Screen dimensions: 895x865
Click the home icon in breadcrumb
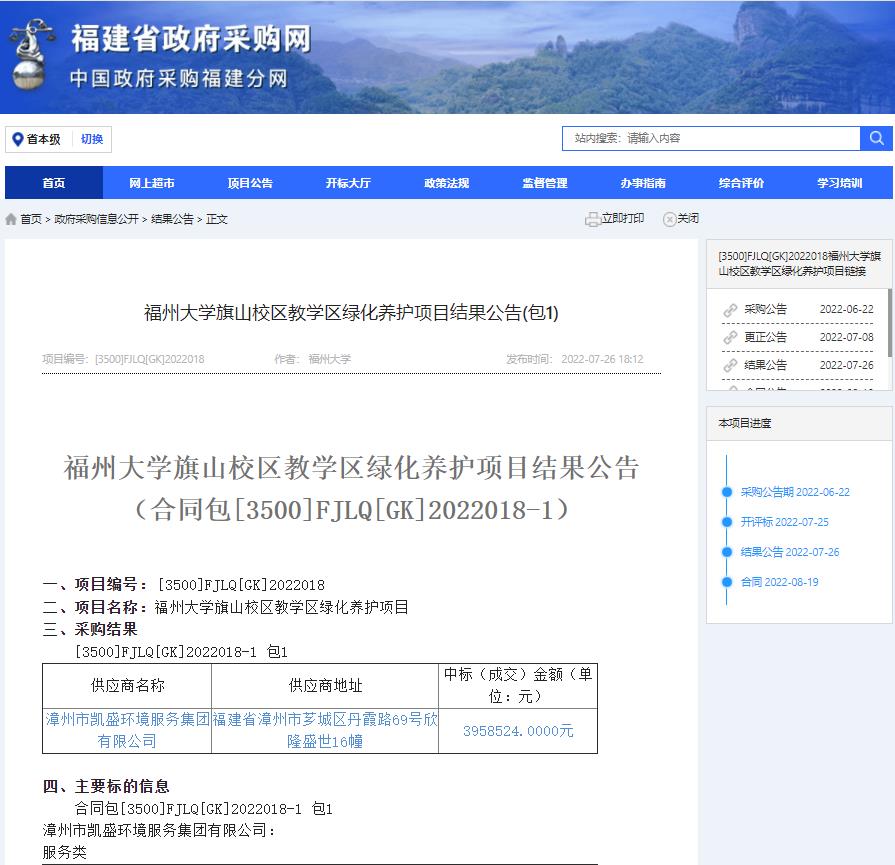tap(11, 219)
